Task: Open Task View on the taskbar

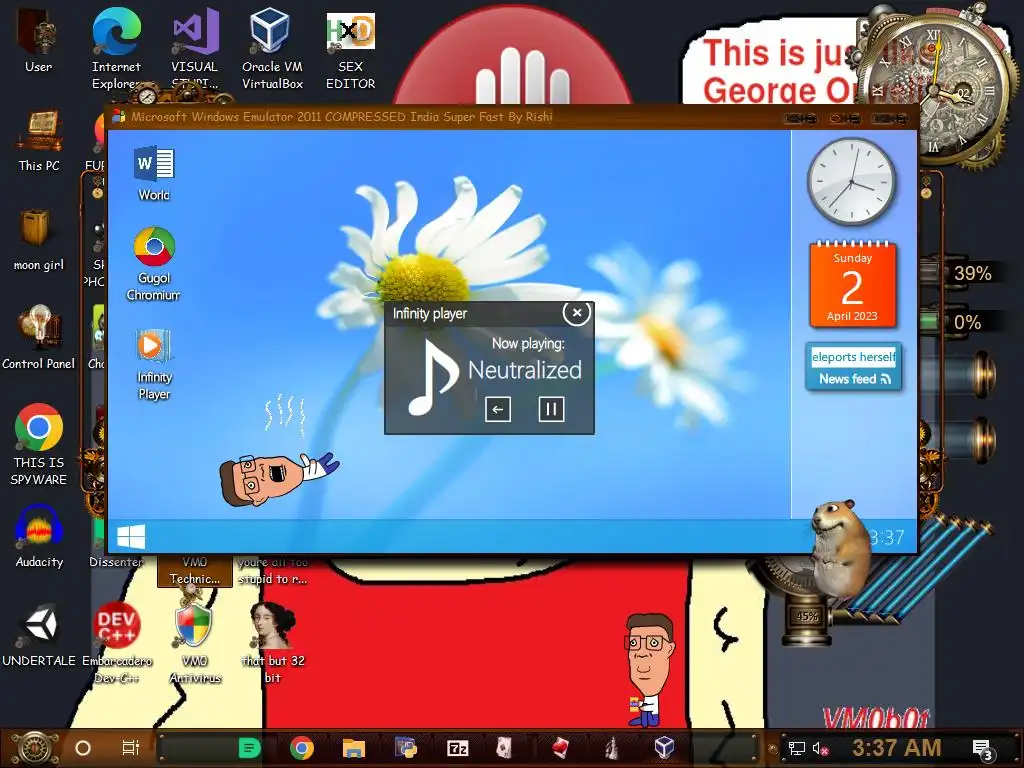Action: point(131,748)
